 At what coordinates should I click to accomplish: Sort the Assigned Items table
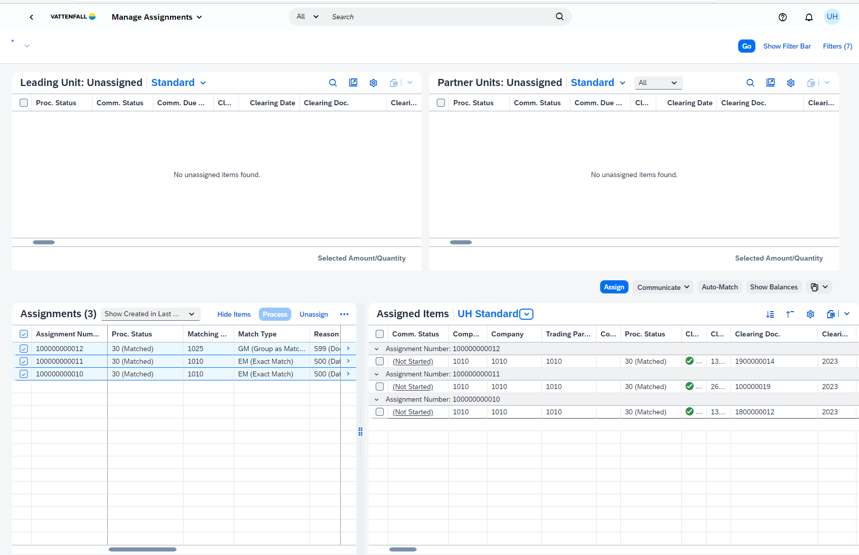coord(770,314)
